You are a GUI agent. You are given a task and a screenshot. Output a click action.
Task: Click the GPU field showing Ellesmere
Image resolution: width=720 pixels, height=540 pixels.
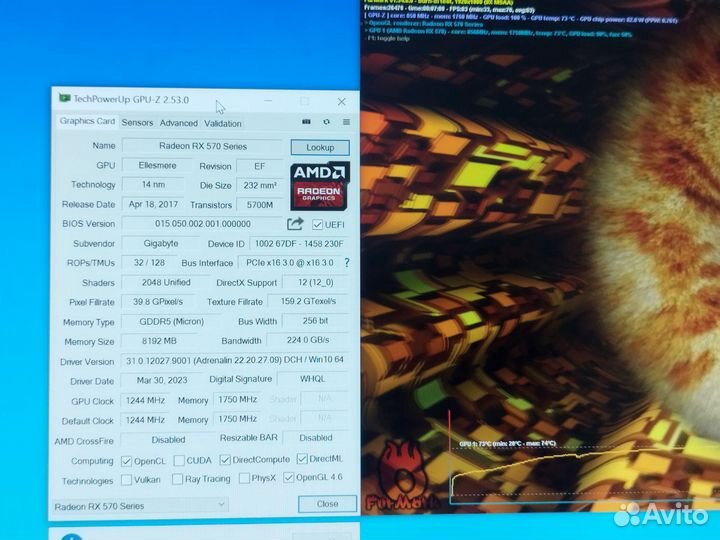(x=157, y=165)
